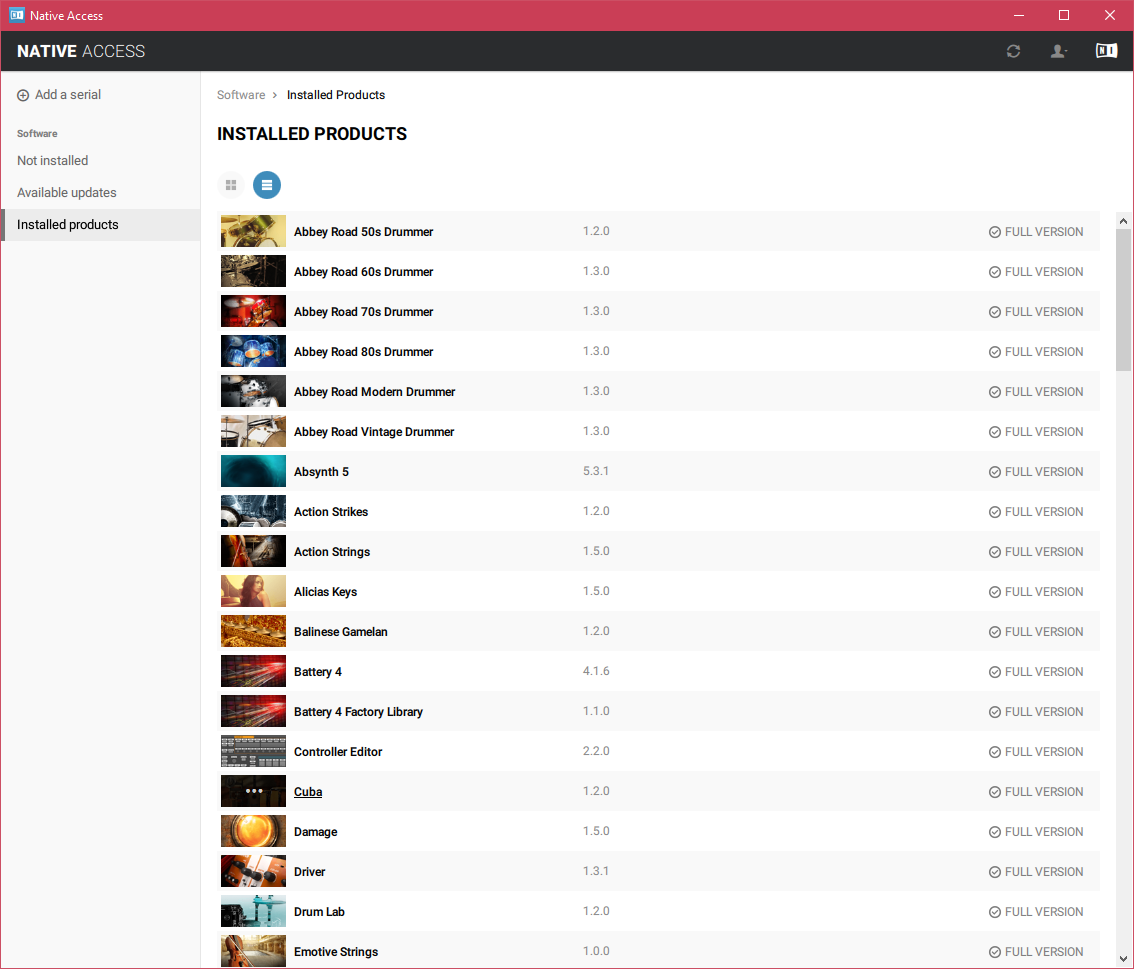Viewport: 1134px width, 969px height.
Task: Select the Abbey Road 50s Drummer name
Action: 363,232
